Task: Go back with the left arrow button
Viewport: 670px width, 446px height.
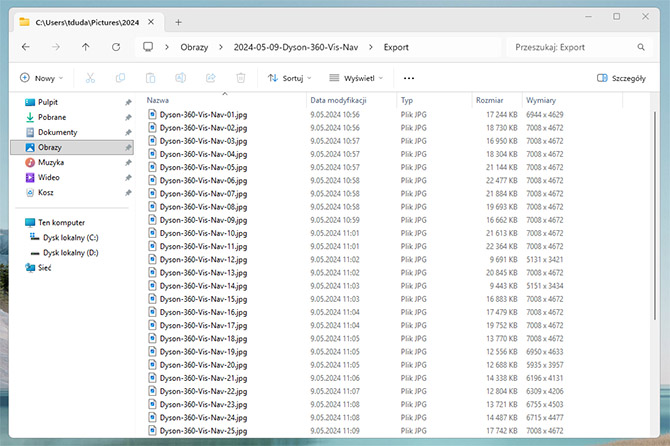Action: [x=26, y=47]
